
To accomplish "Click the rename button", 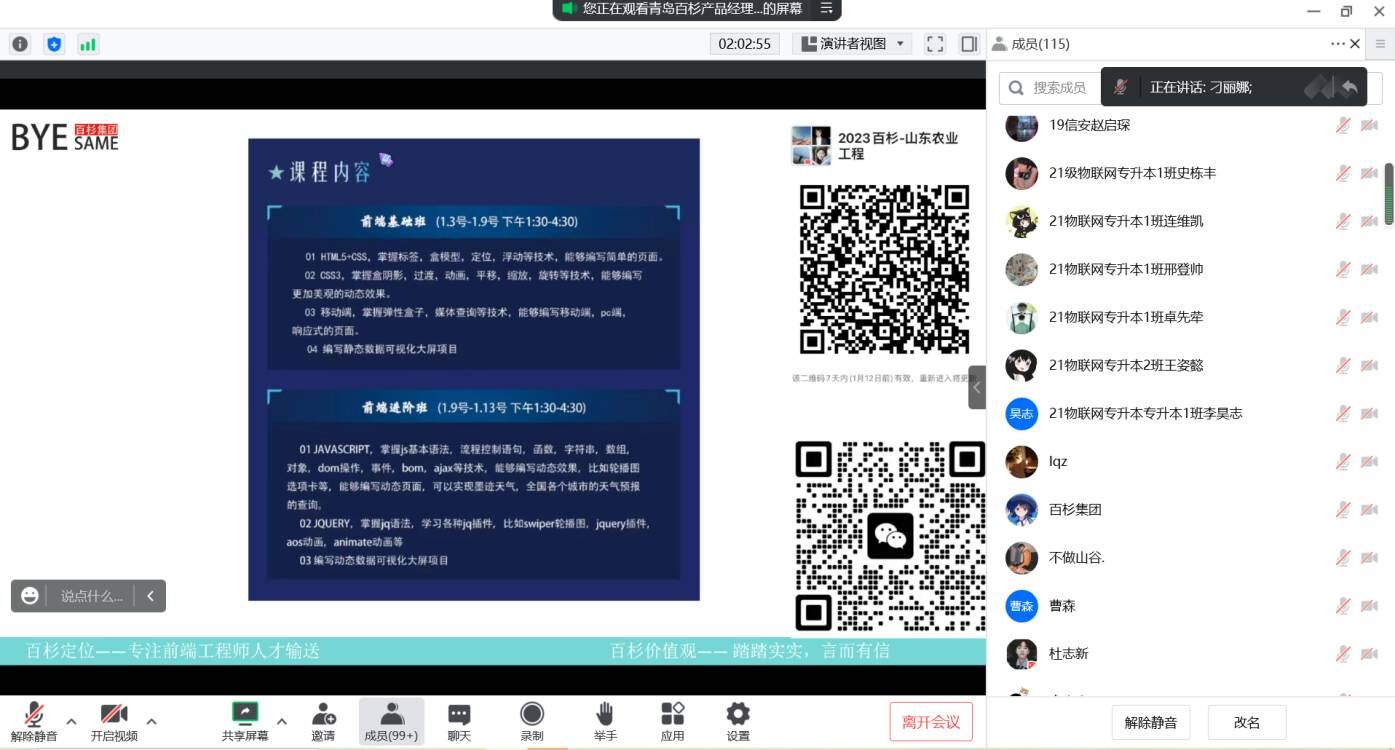I will 1246,722.
